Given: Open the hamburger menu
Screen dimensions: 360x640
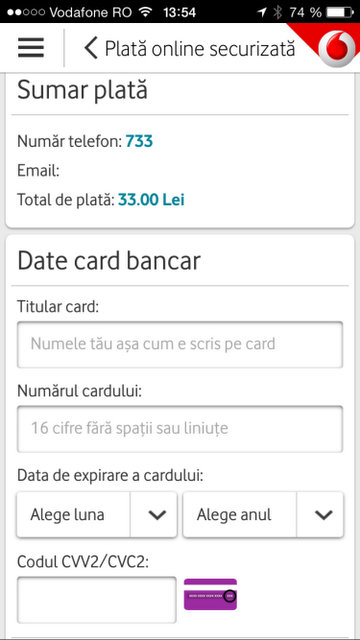Looking at the screenshot, I should click(31, 48).
